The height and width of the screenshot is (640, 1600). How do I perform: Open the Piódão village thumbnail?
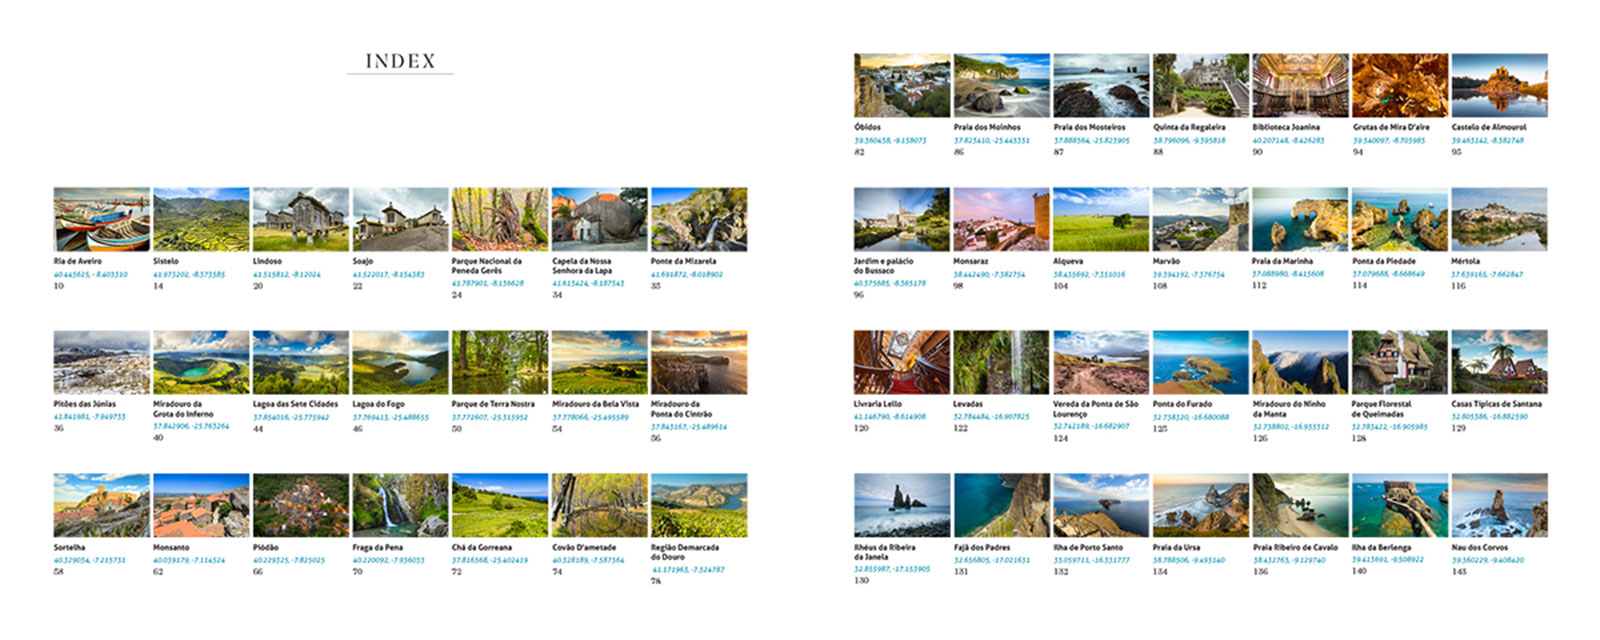301,506
